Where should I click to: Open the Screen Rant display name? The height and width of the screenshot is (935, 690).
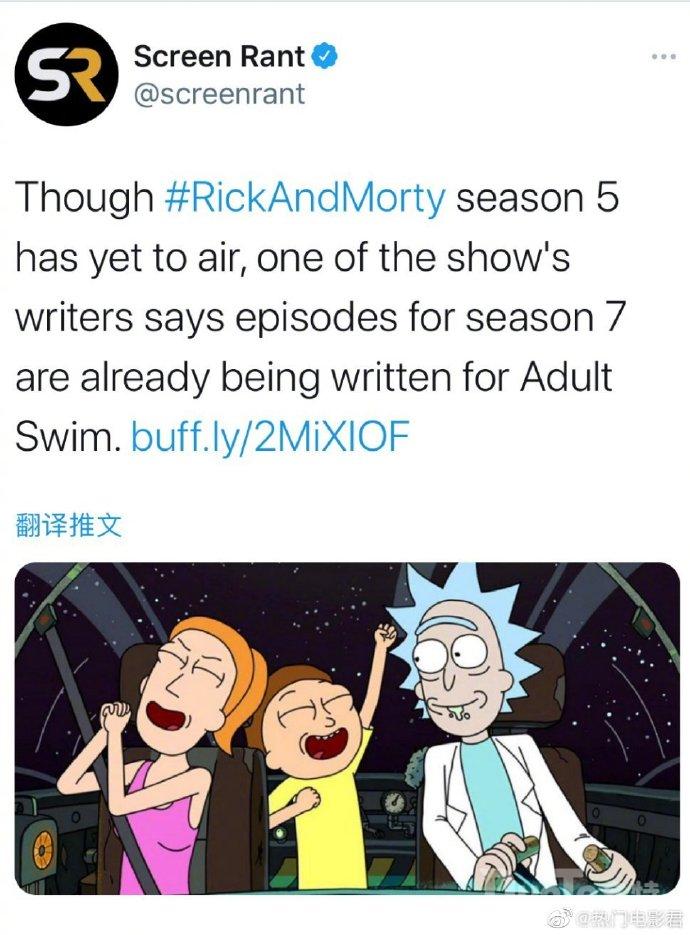[219, 57]
